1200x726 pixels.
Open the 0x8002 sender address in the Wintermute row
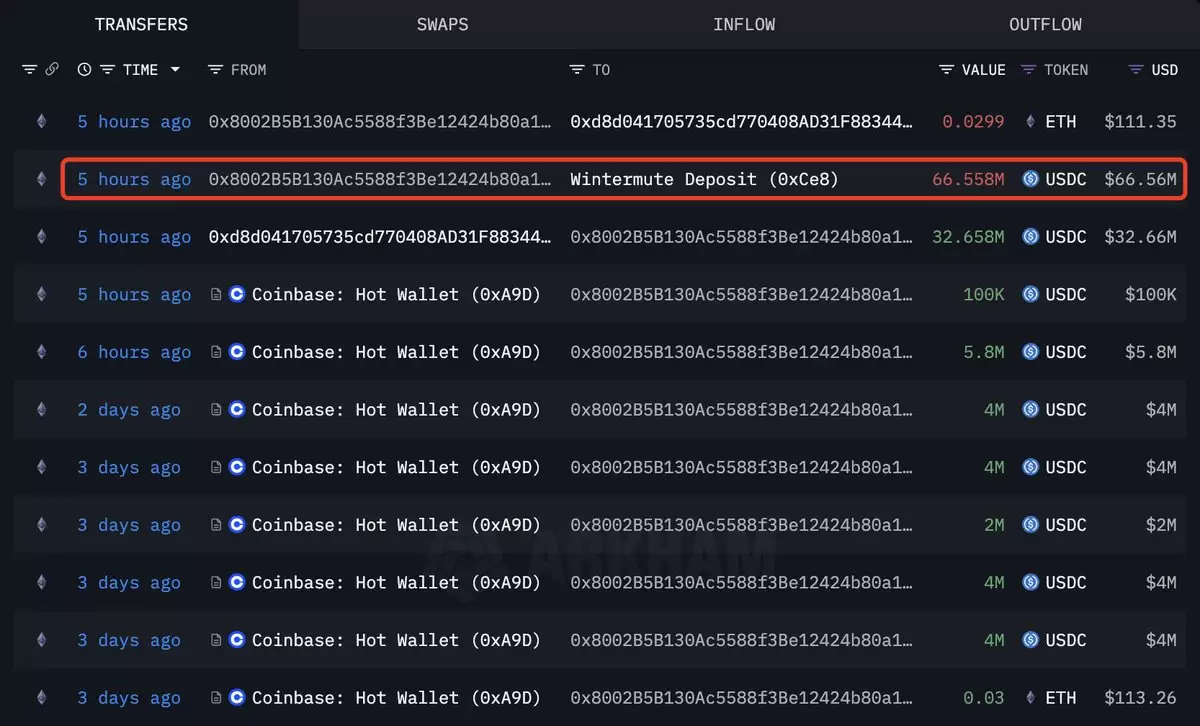380,180
